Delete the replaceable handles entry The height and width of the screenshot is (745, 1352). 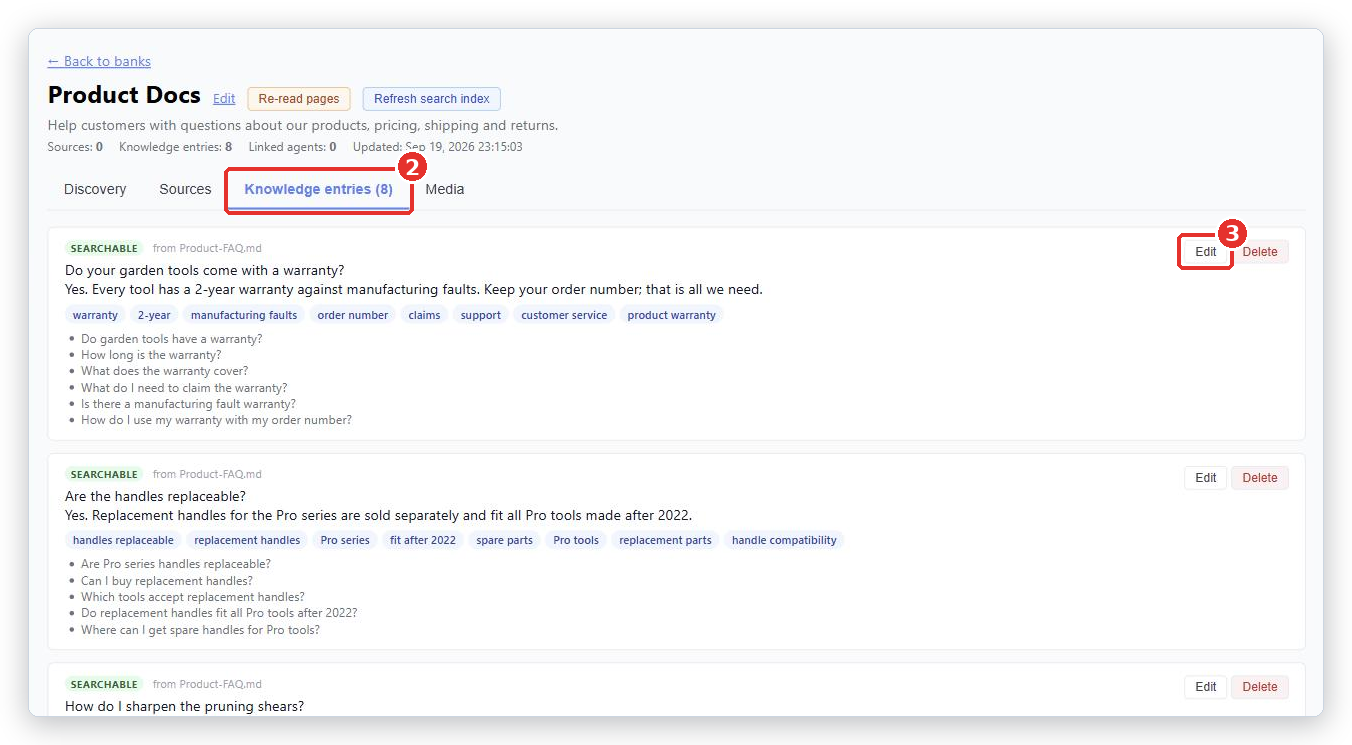[x=1260, y=478]
